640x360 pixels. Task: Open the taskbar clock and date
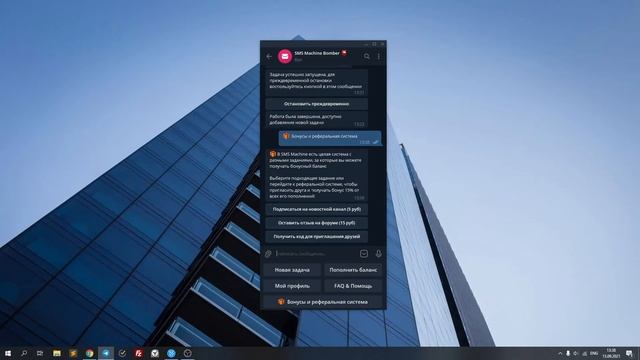611,353
